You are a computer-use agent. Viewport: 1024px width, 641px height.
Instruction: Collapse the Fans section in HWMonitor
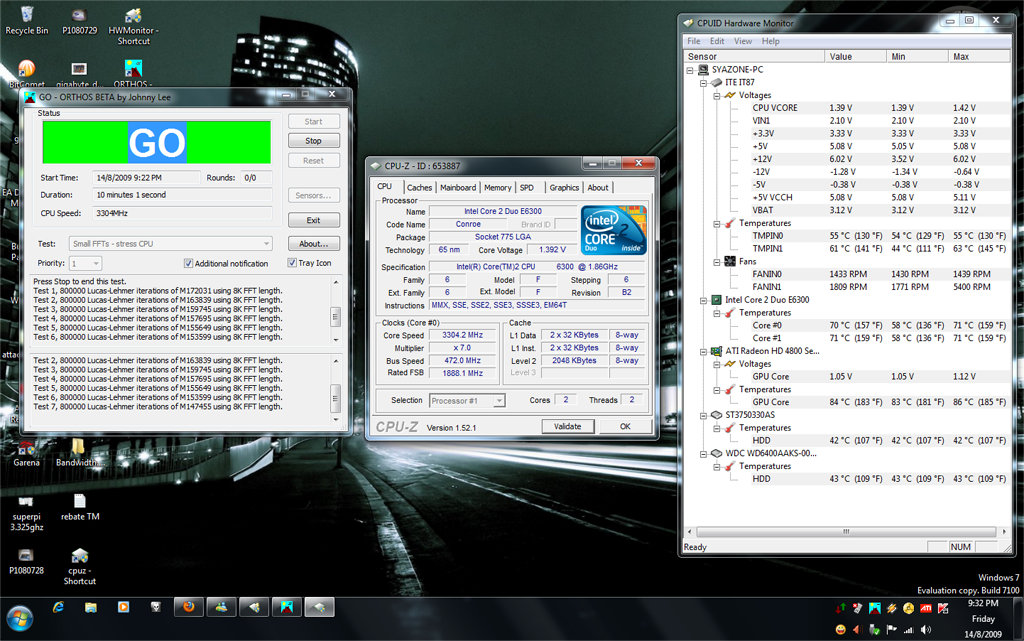click(717, 261)
